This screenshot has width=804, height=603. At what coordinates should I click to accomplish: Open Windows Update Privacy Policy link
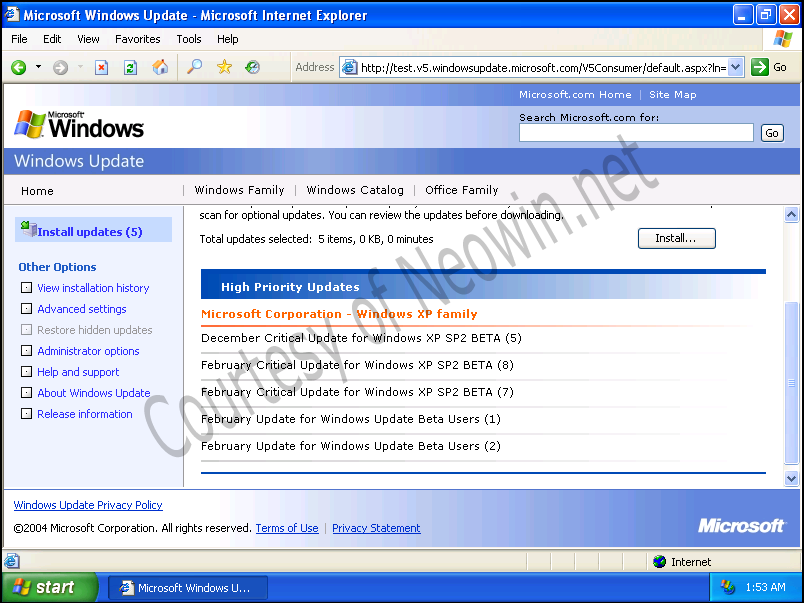pos(88,505)
